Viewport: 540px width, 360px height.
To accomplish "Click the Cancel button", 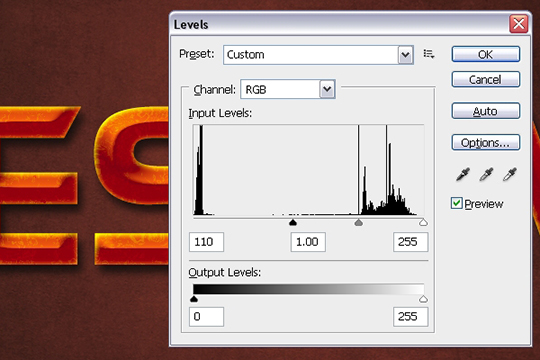I will tap(486, 80).
